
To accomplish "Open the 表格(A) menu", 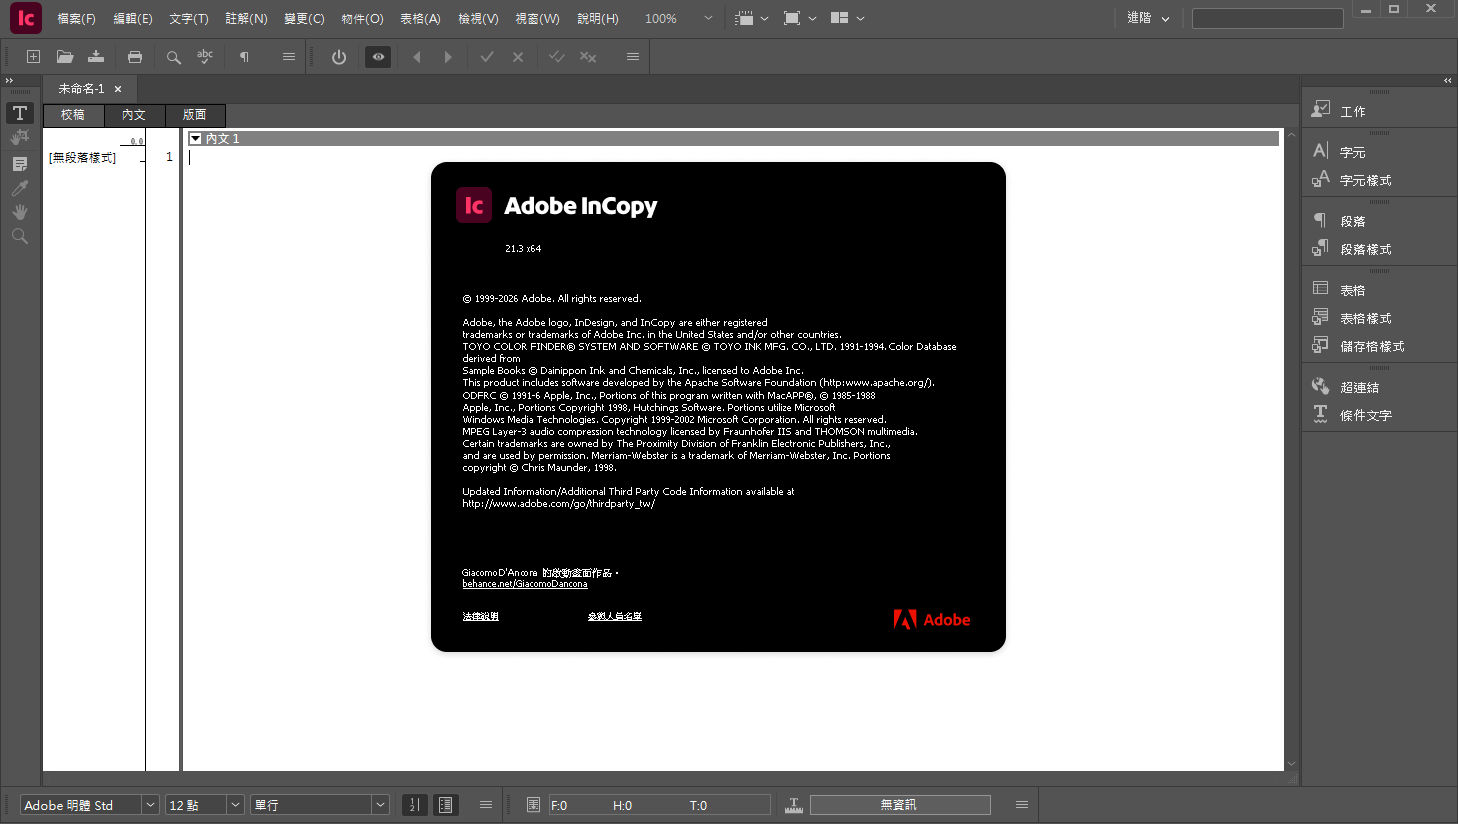I will pyautogui.click(x=420, y=18).
